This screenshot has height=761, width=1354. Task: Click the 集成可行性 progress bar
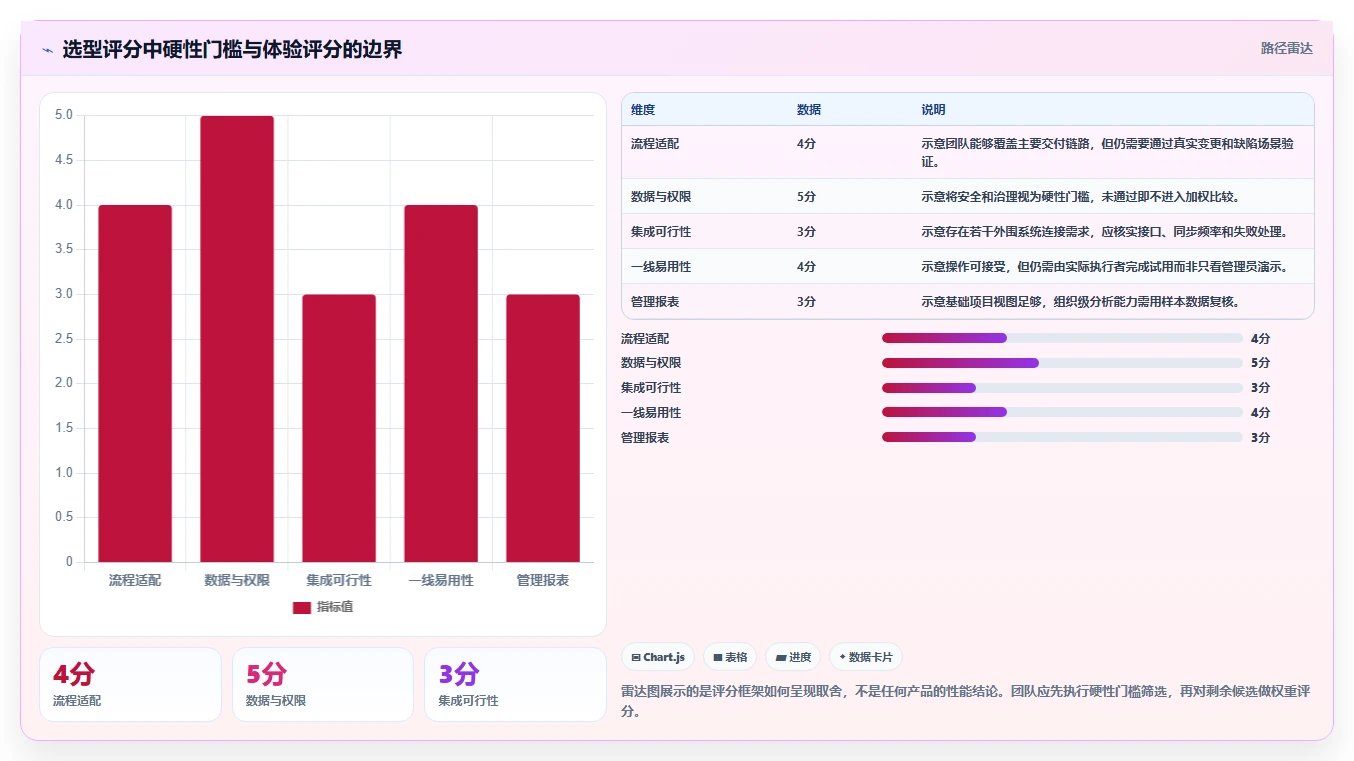pyautogui.click(x=1062, y=388)
